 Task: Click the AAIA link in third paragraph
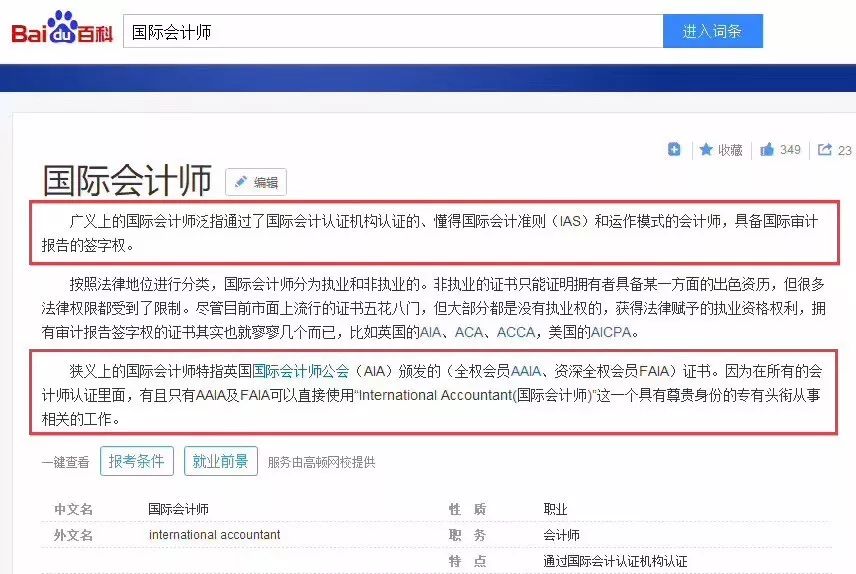point(526,371)
